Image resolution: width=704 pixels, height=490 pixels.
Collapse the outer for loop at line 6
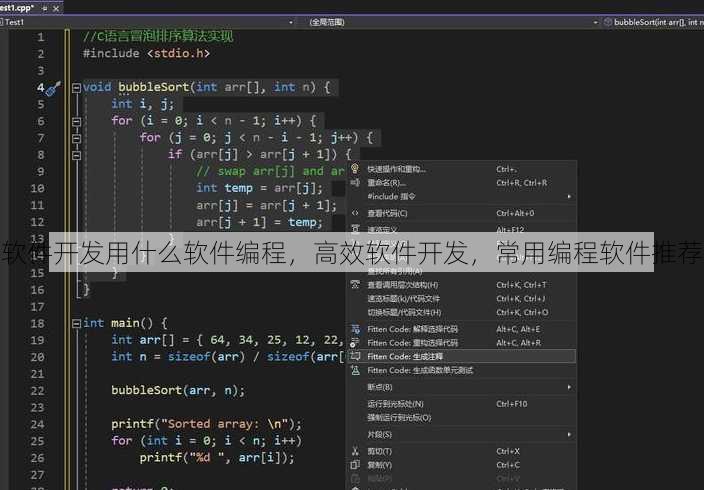(x=76, y=121)
